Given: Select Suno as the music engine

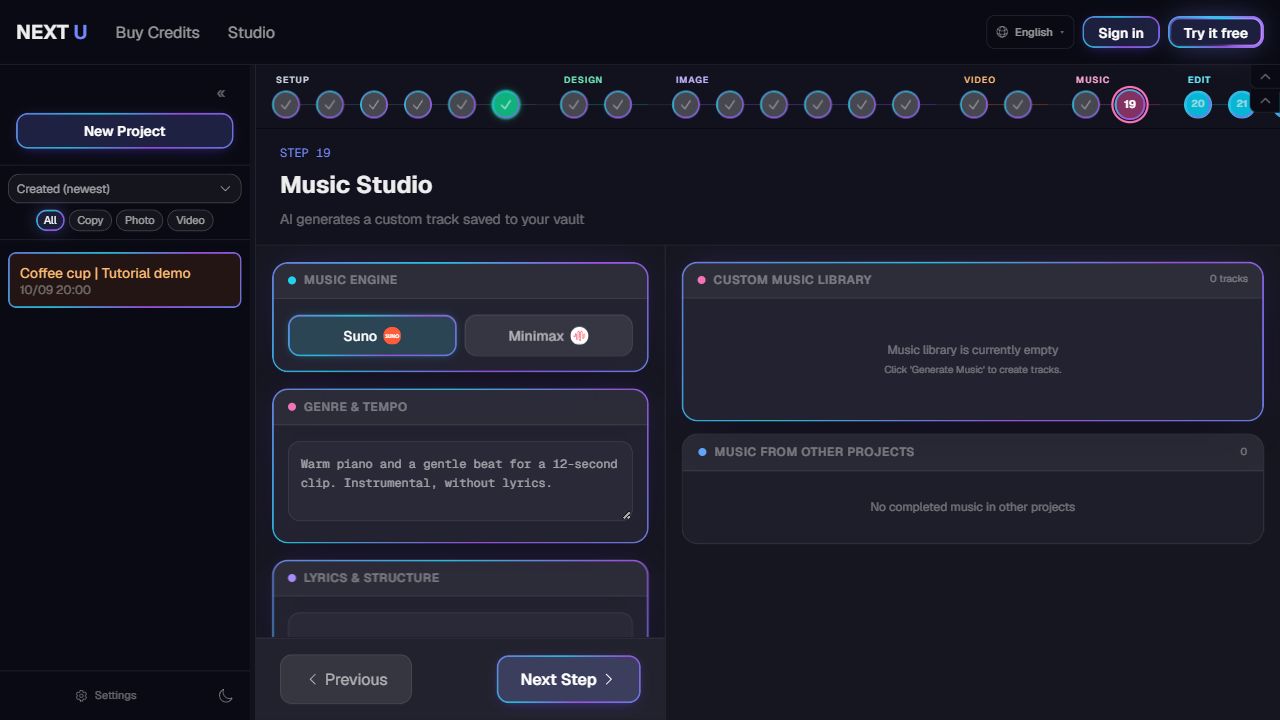Looking at the screenshot, I should click(372, 336).
